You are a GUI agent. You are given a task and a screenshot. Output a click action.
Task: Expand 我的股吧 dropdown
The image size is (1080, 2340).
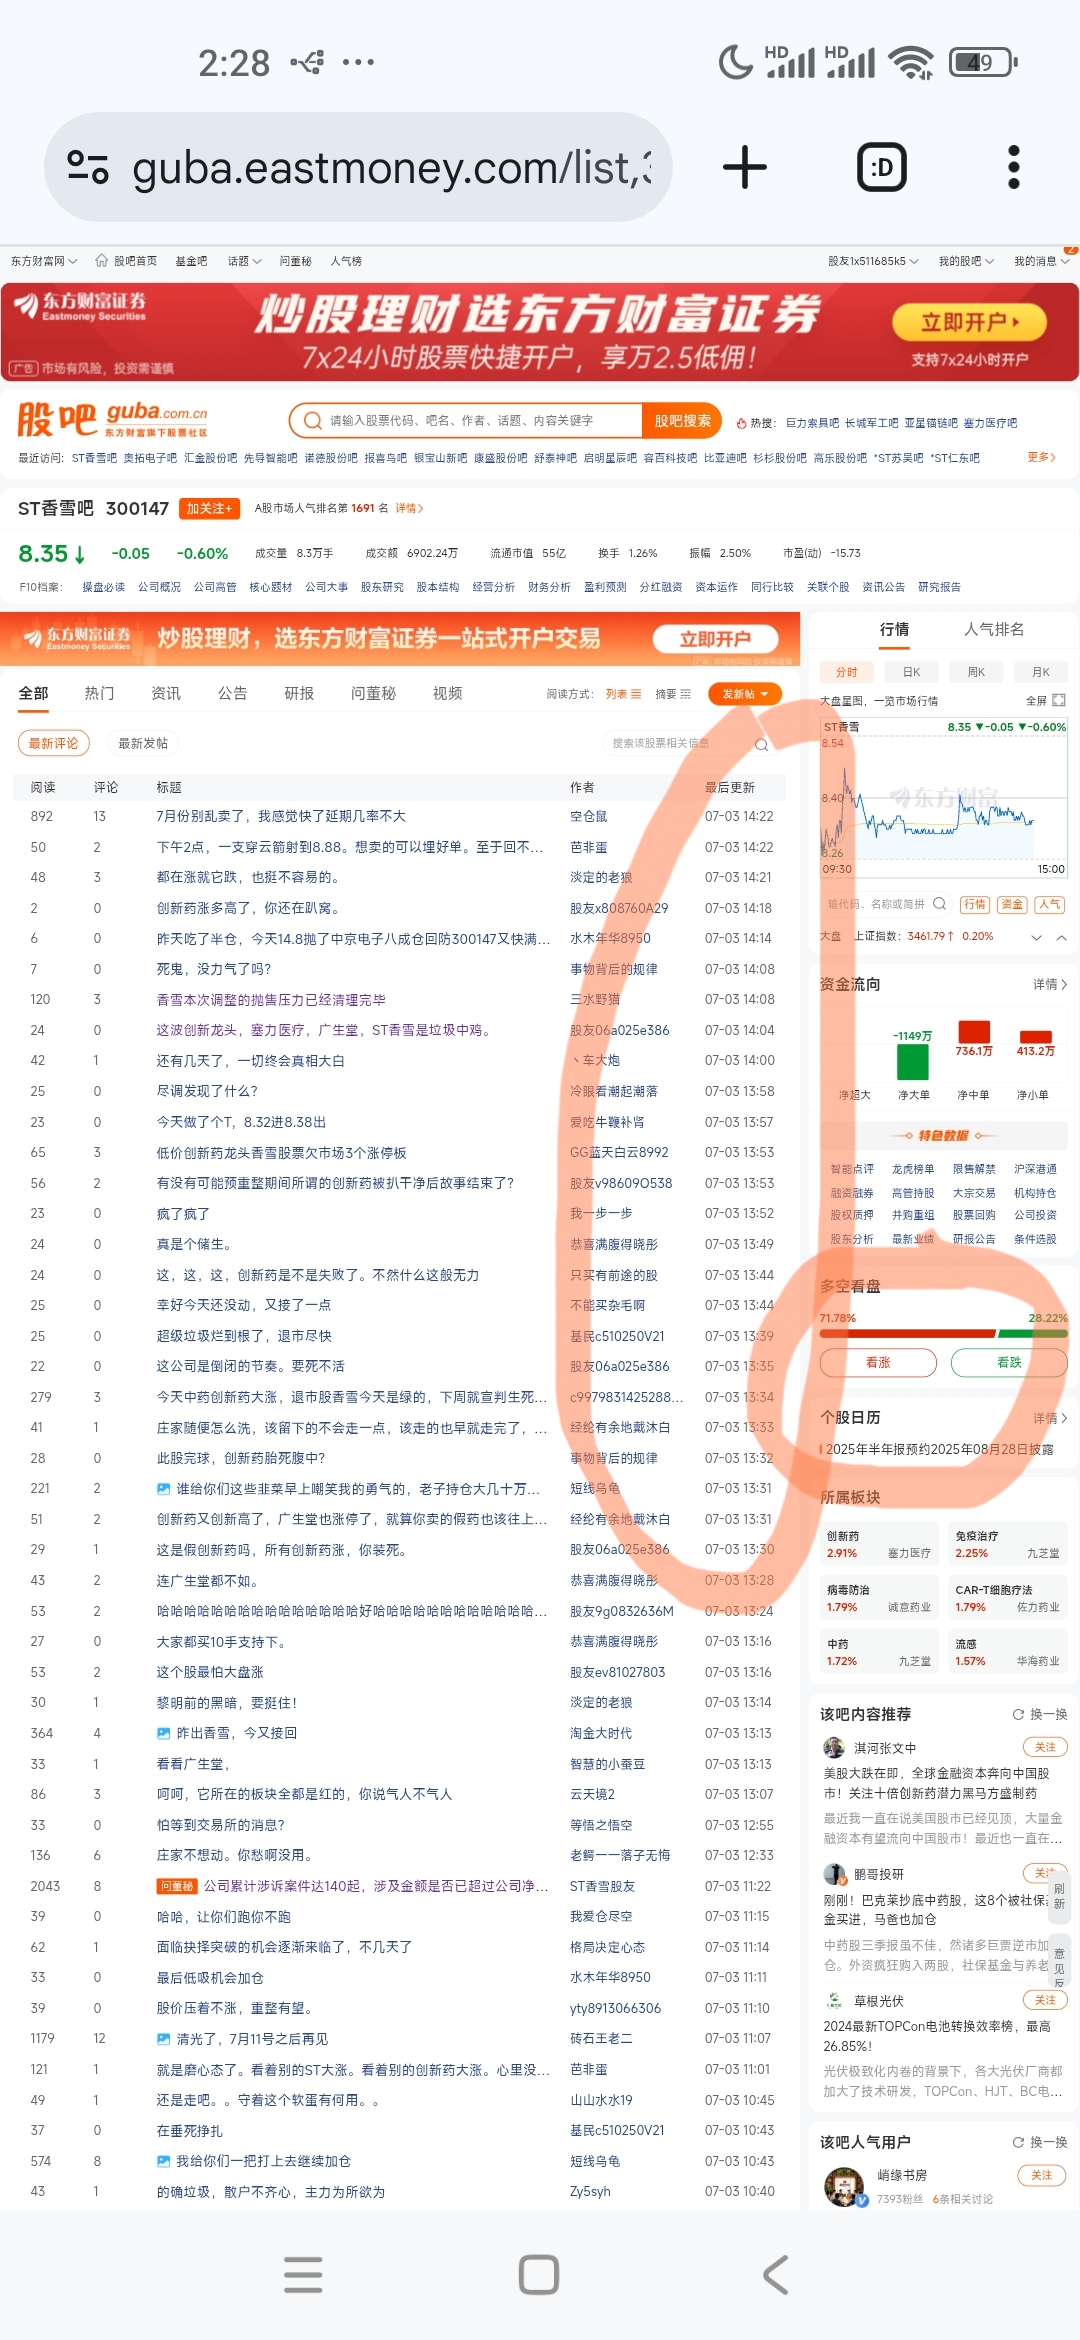[x=966, y=261]
